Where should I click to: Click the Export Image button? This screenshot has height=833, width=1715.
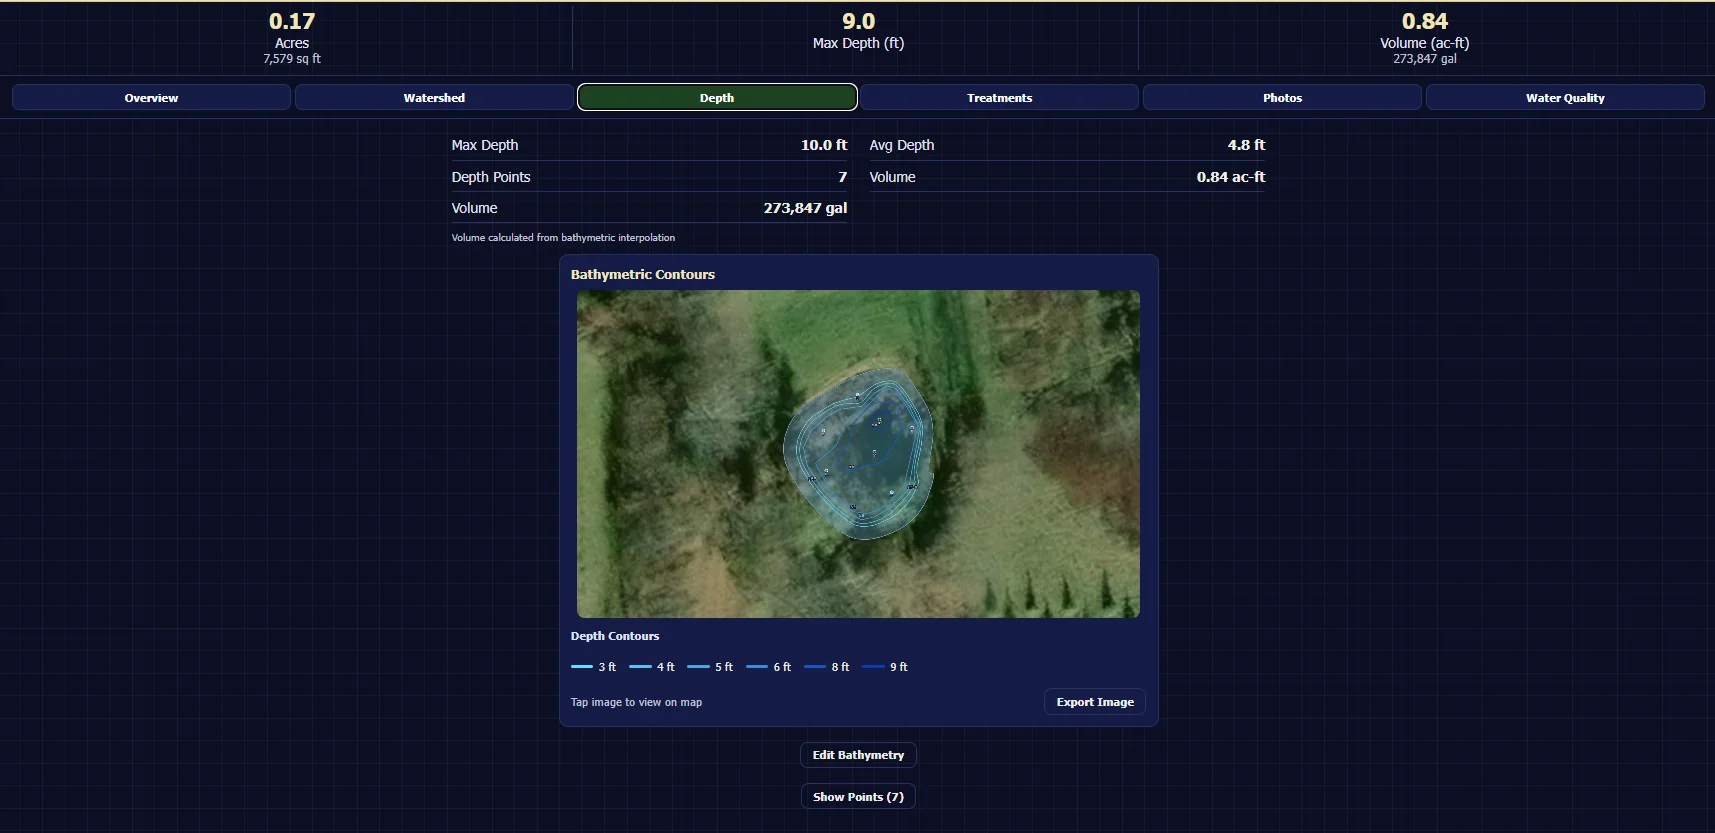pyautogui.click(x=1095, y=702)
